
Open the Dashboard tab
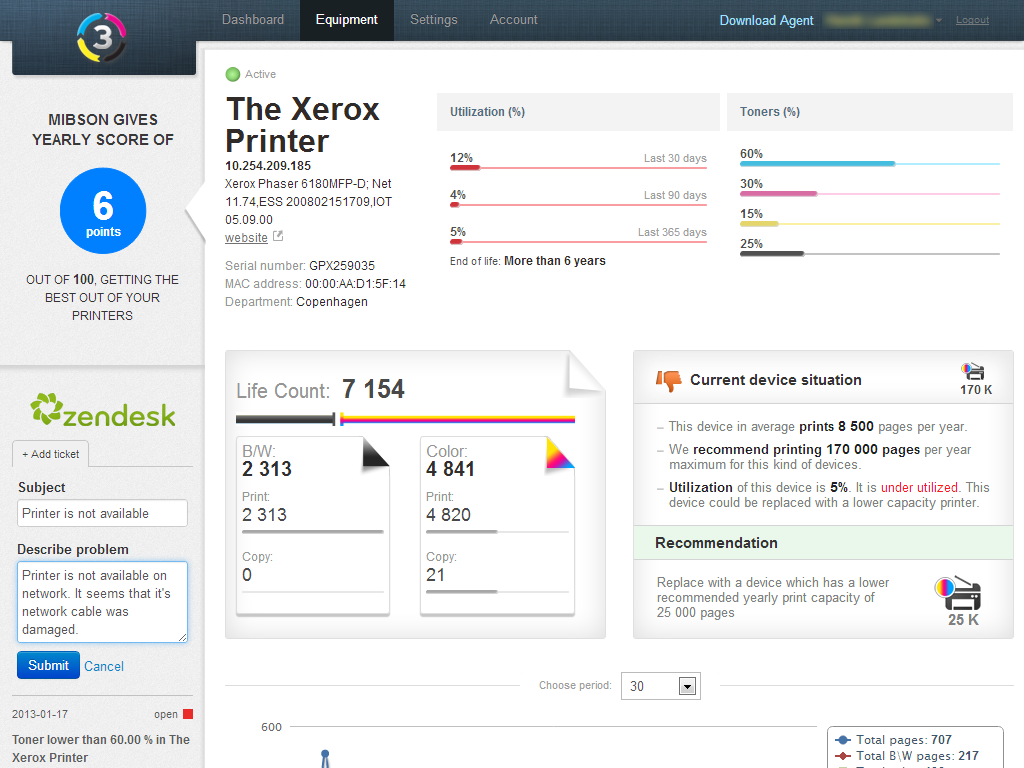253,20
